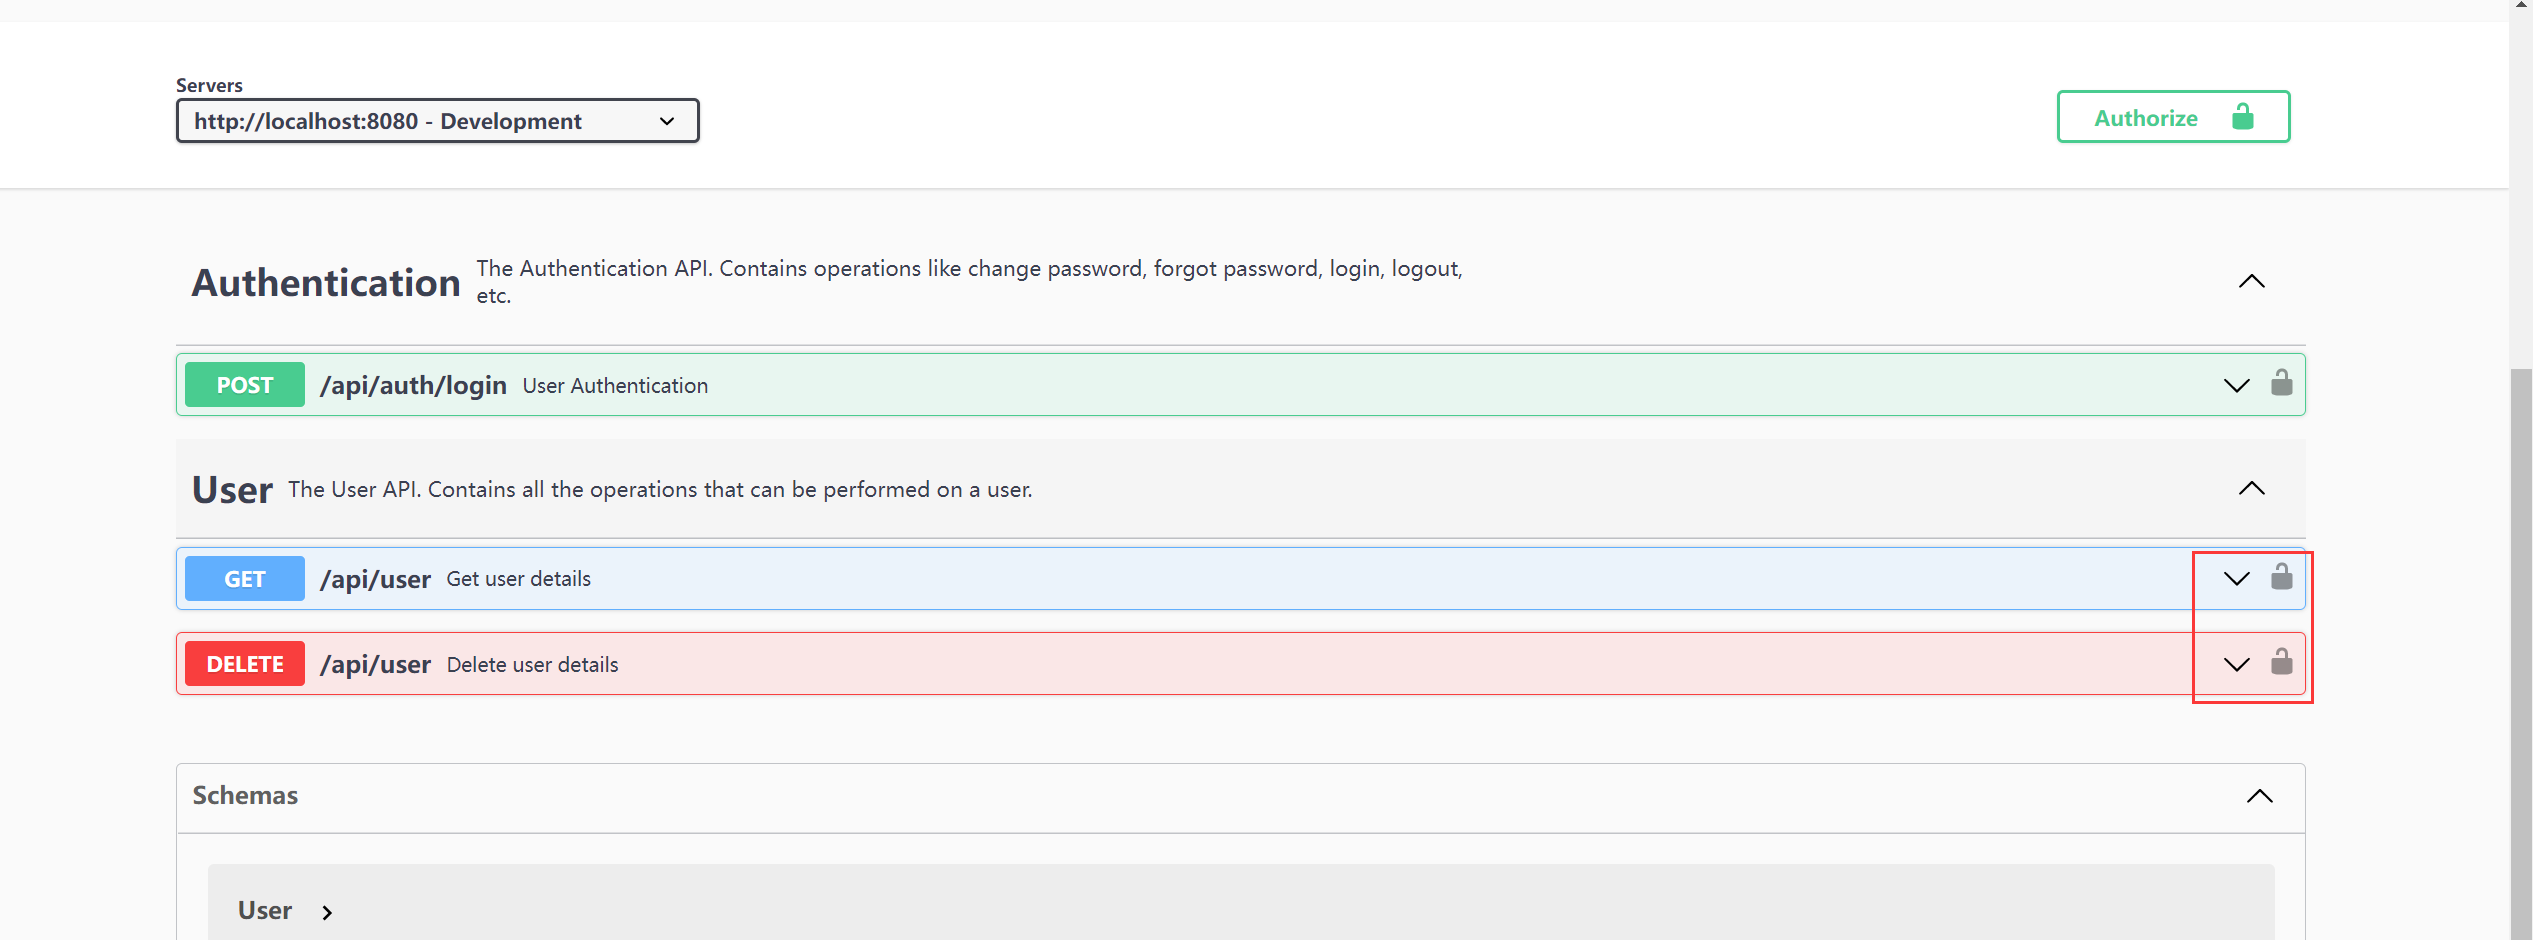Click the vertical scrollbar thumb
Viewport: 2533px width, 940px height.
2521,654
